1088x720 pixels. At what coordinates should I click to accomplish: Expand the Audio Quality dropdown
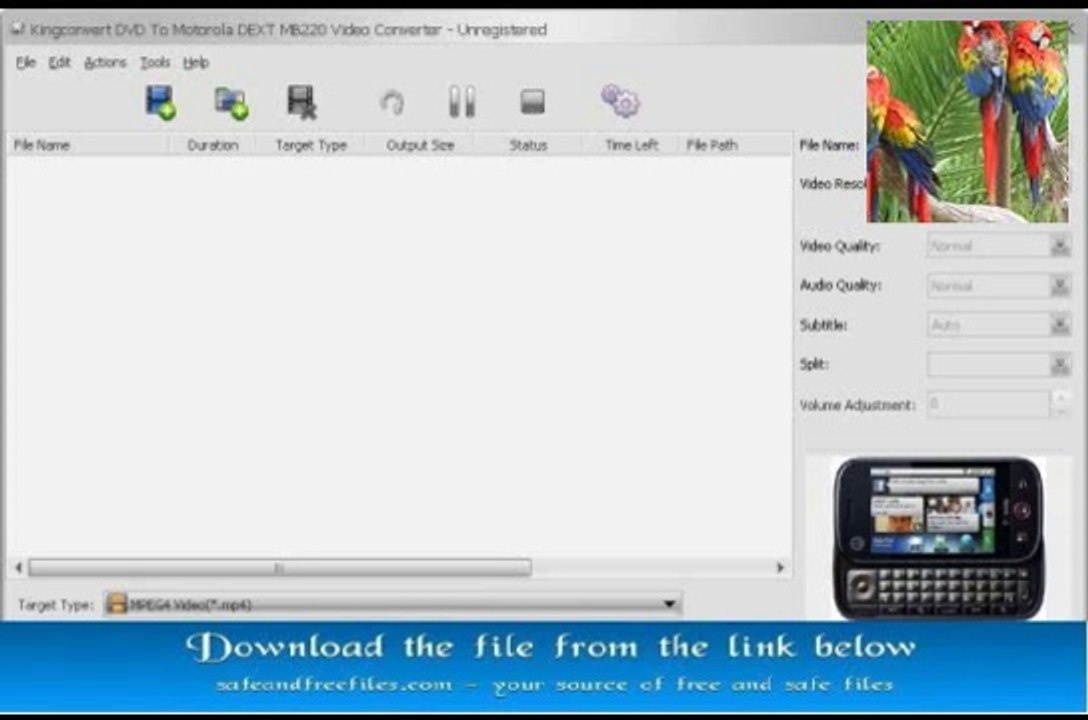coord(1060,285)
